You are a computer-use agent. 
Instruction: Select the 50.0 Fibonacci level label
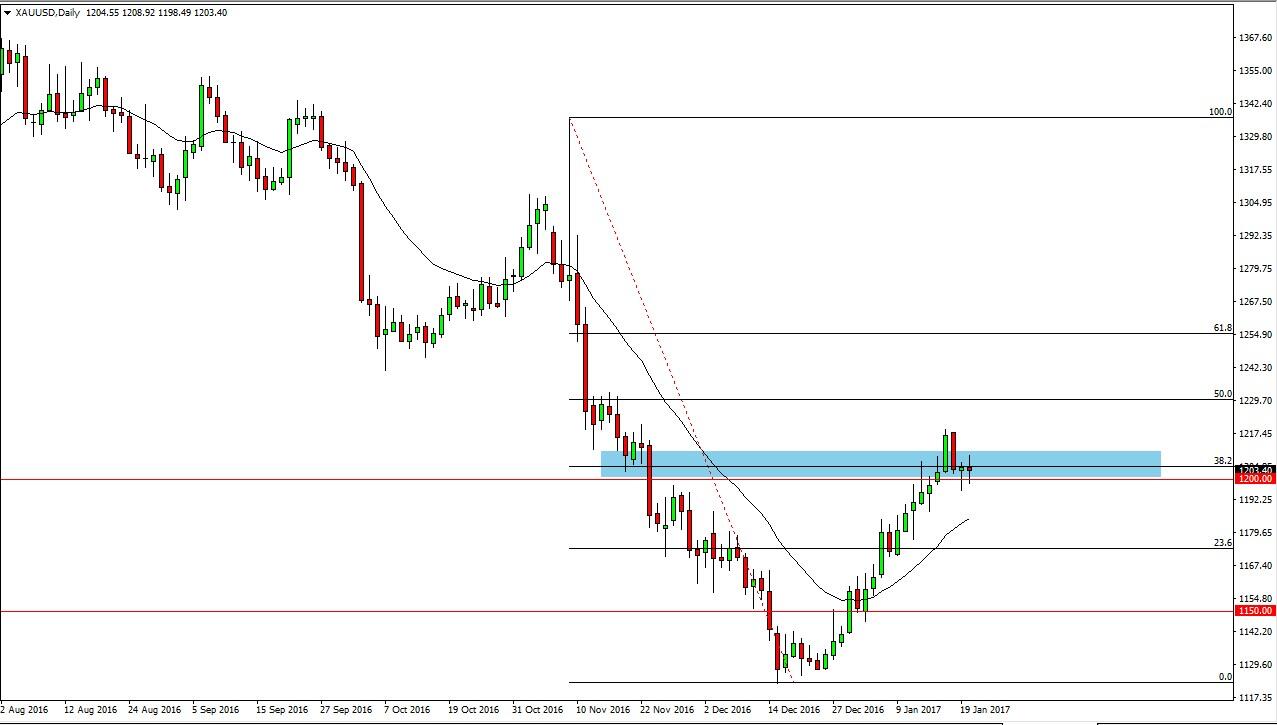(x=1222, y=394)
